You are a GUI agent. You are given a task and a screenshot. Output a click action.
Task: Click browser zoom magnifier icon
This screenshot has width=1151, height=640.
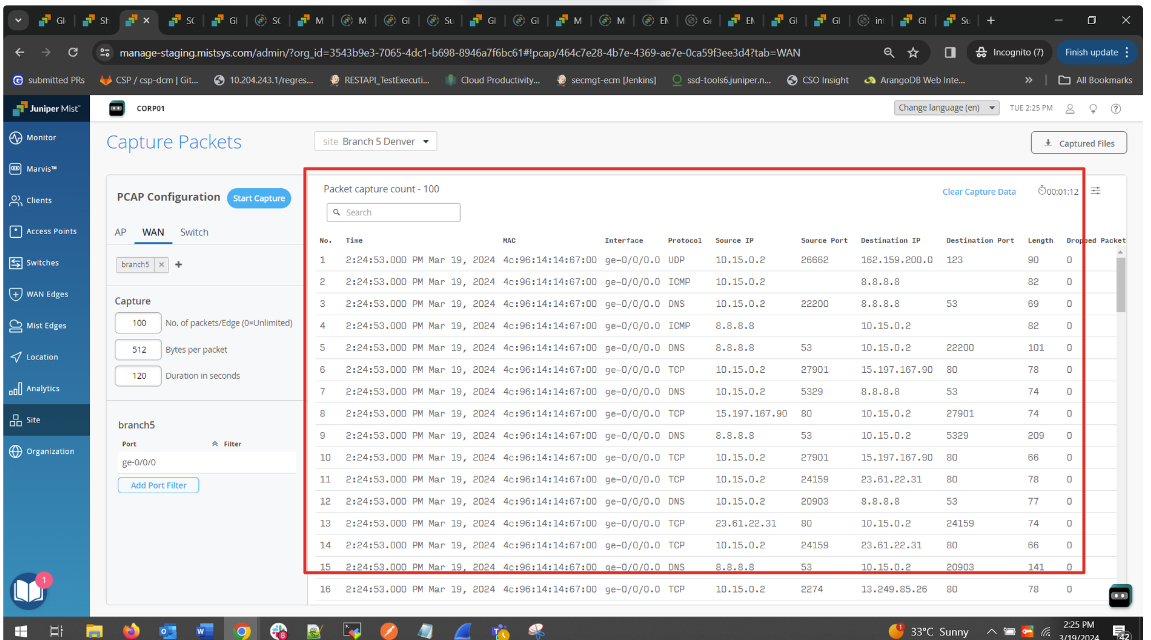pos(889,52)
